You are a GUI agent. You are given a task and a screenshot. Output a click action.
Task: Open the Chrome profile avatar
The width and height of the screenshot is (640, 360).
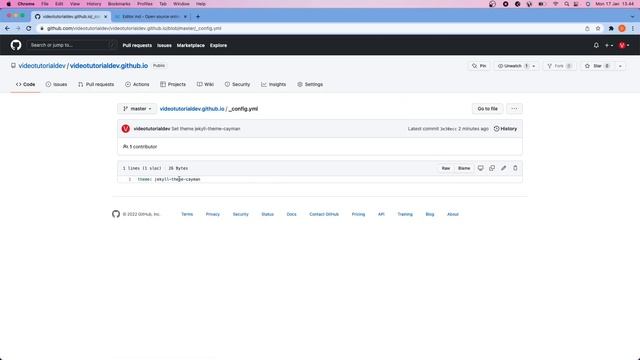622,29
